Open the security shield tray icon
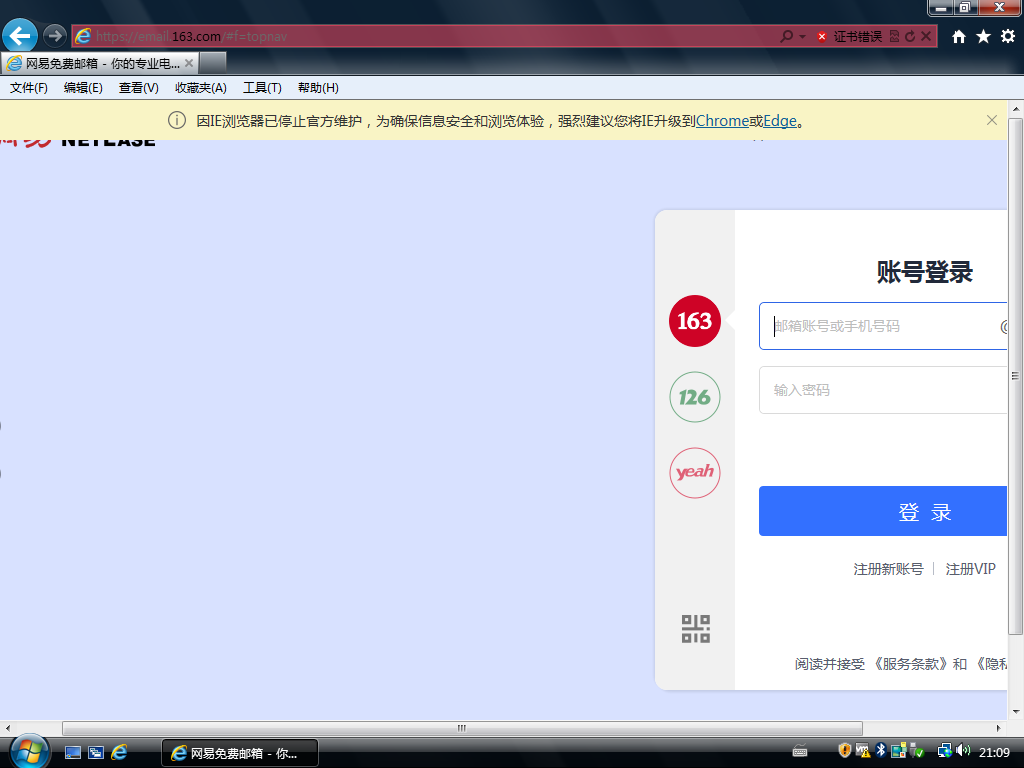The image size is (1024, 768). 844,751
